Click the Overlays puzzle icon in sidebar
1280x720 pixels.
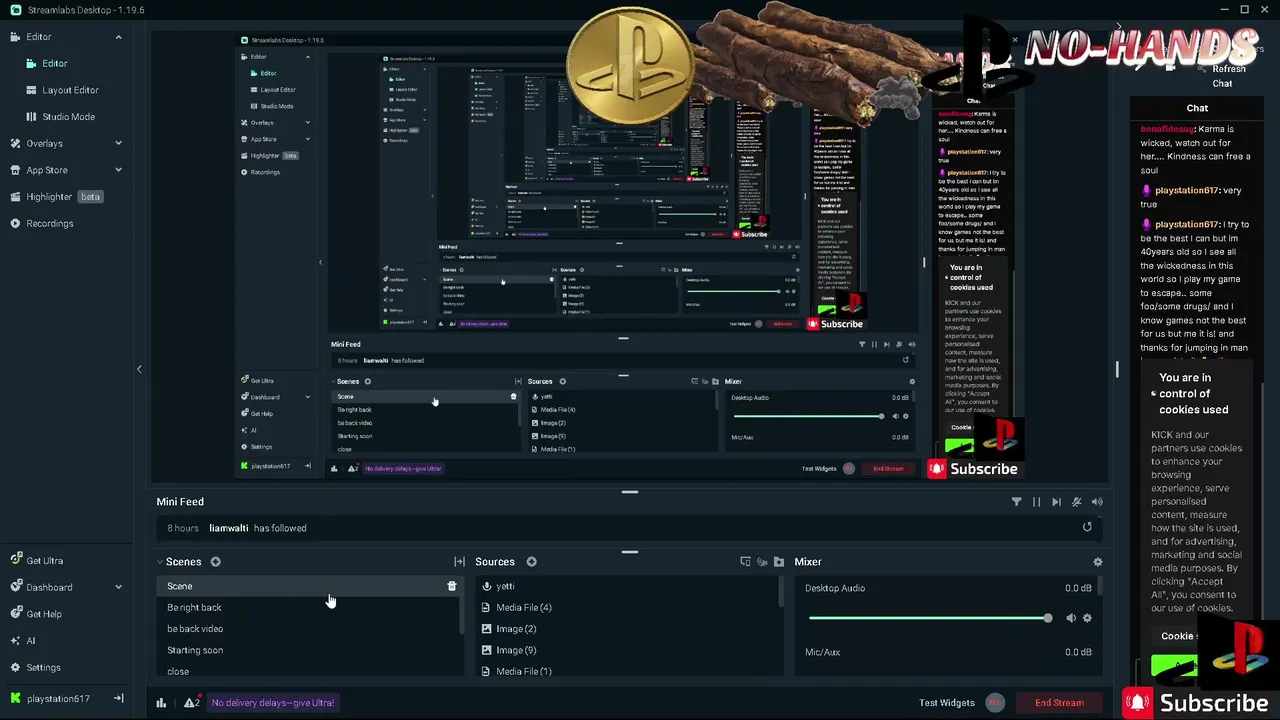15,144
